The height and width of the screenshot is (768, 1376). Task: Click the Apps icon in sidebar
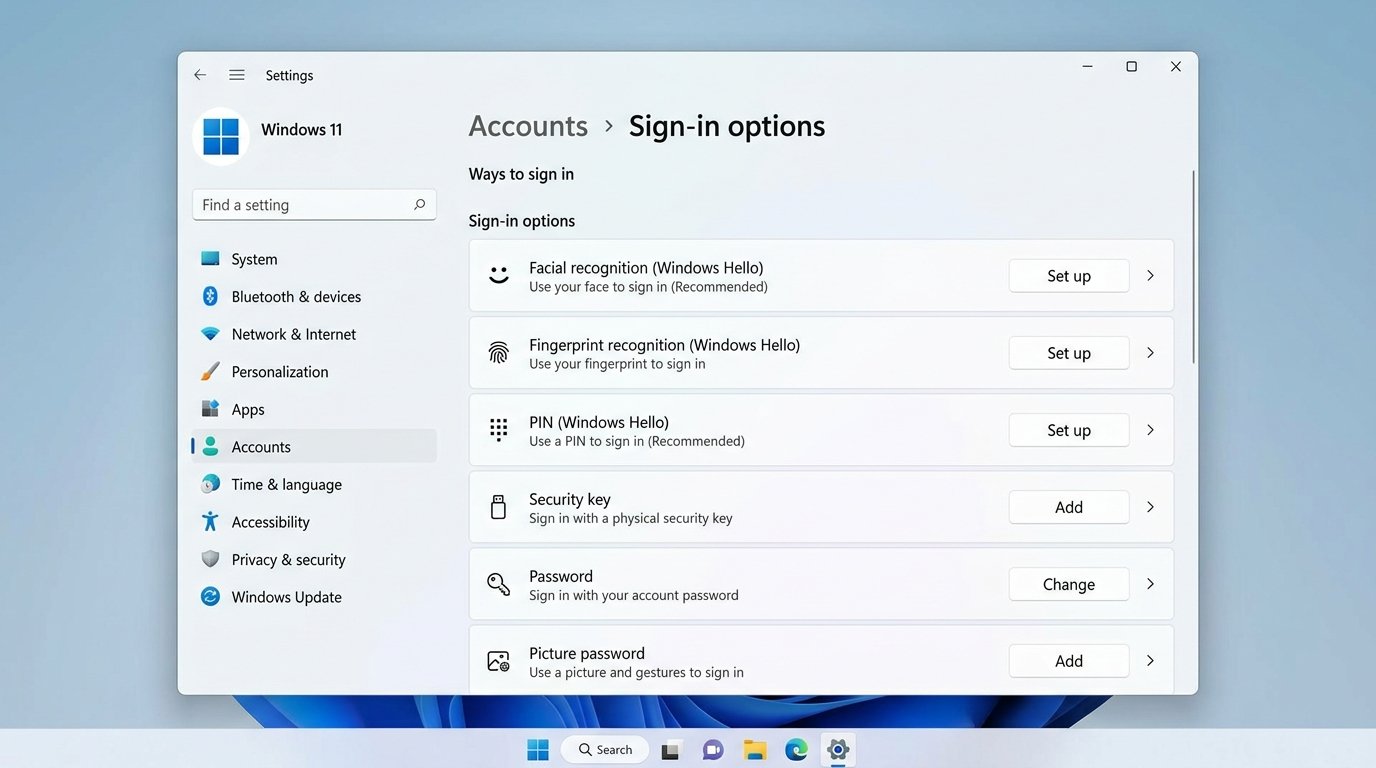[210, 409]
